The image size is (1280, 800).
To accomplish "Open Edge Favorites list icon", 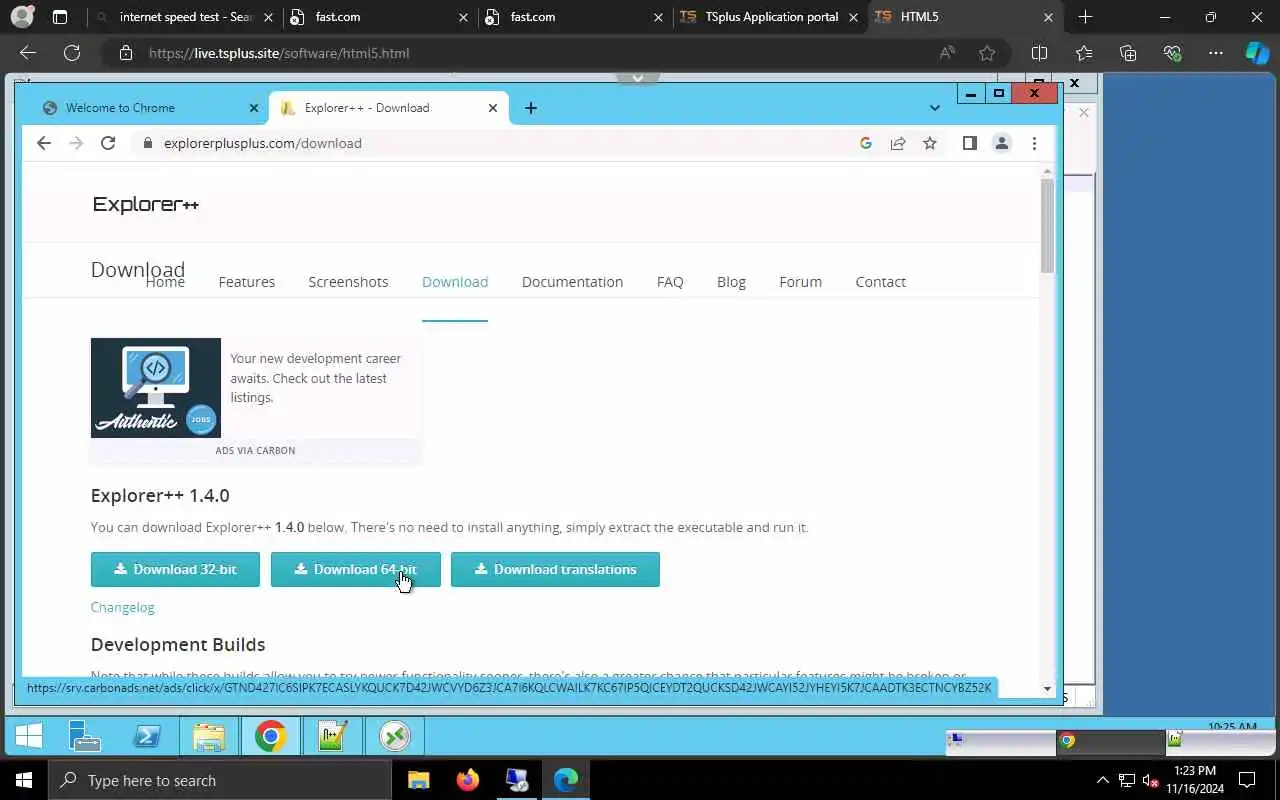I will click(x=1084, y=53).
